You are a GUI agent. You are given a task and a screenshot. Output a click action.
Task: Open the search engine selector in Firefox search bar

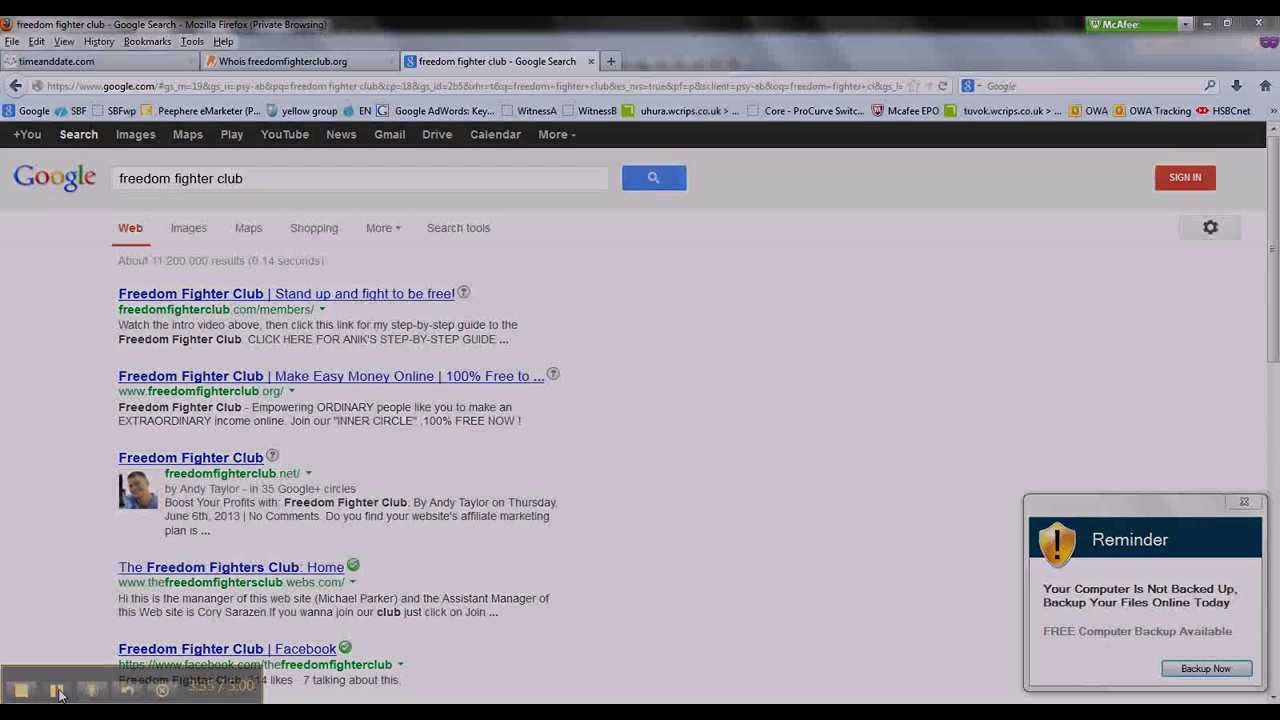click(x=972, y=86)
